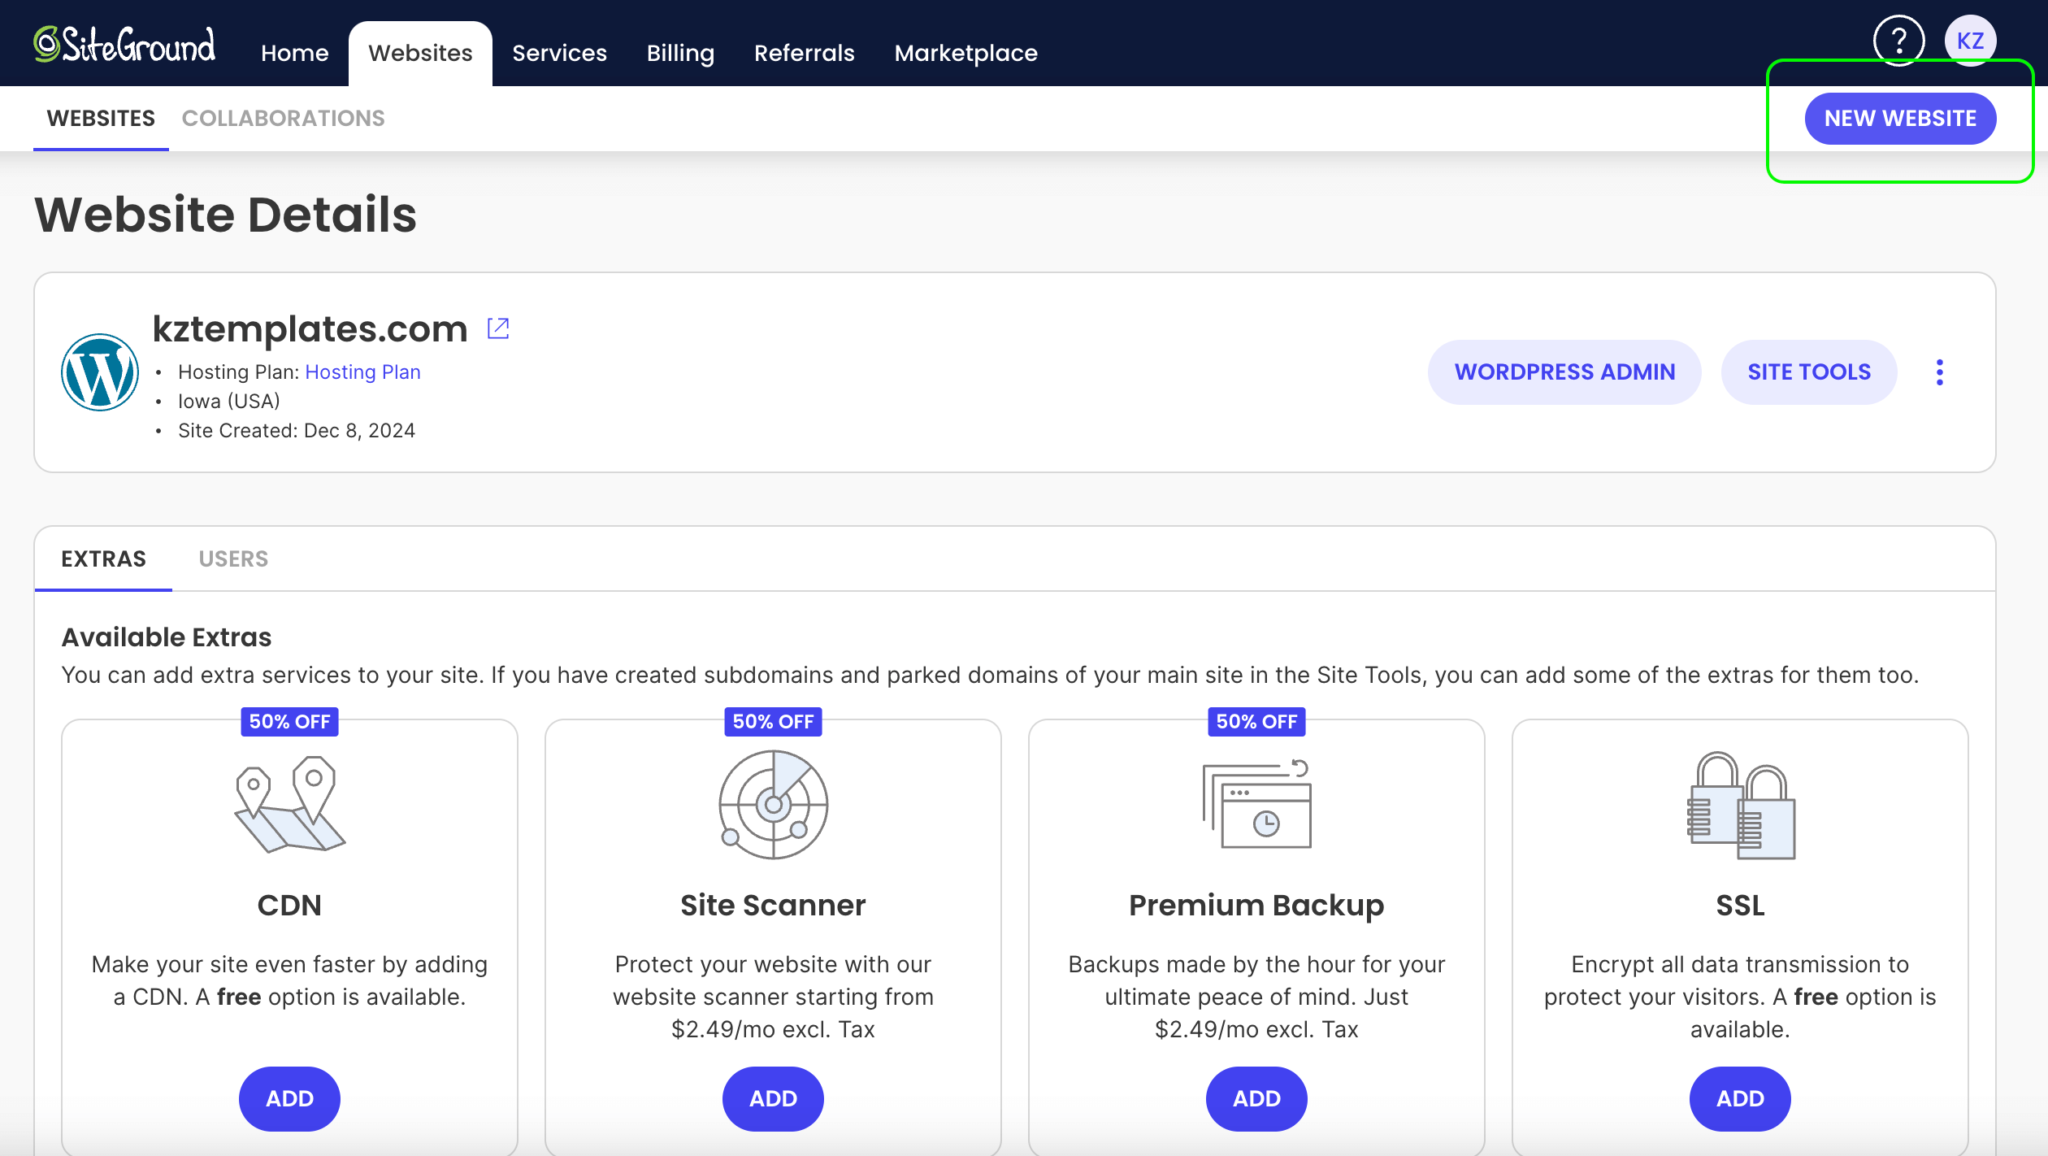Screen dimensions: 2048x1156
Task: Click the Hosting Plan link
Action: (363, 371)
